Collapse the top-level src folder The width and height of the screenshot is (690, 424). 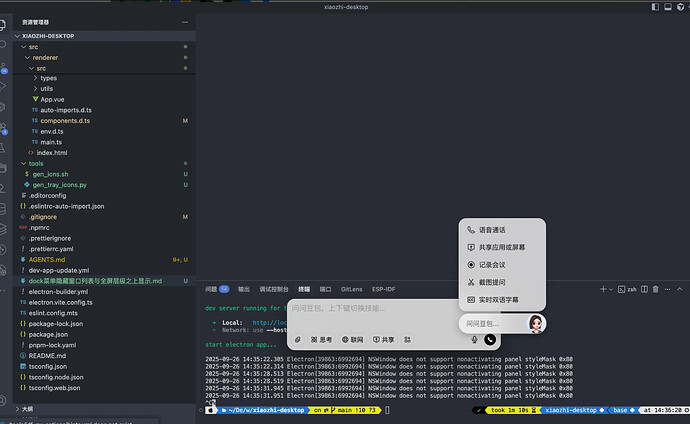(104, 47)
